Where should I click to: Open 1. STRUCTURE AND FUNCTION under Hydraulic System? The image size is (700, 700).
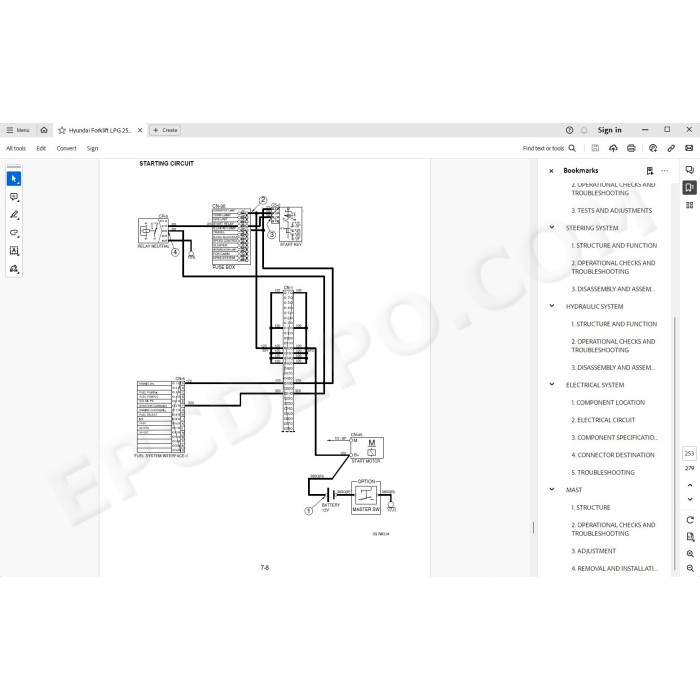click(614, 324)
